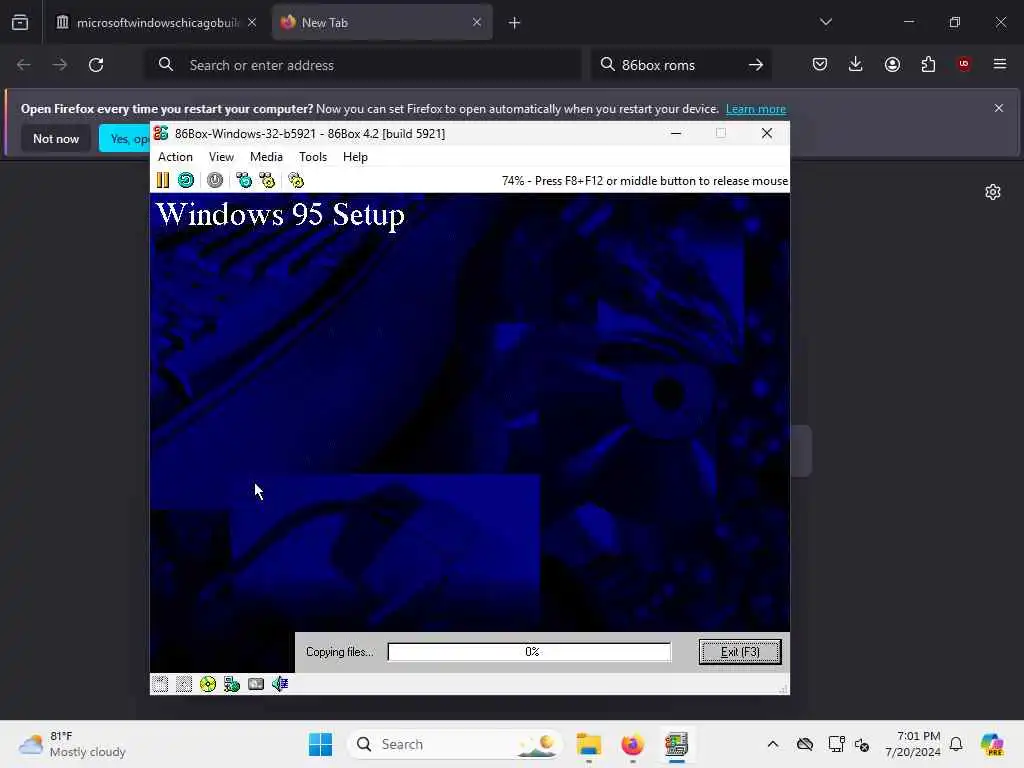Click the hard disk status icon
Viewport: 1024px width, 768px height.
click(256, 684)
